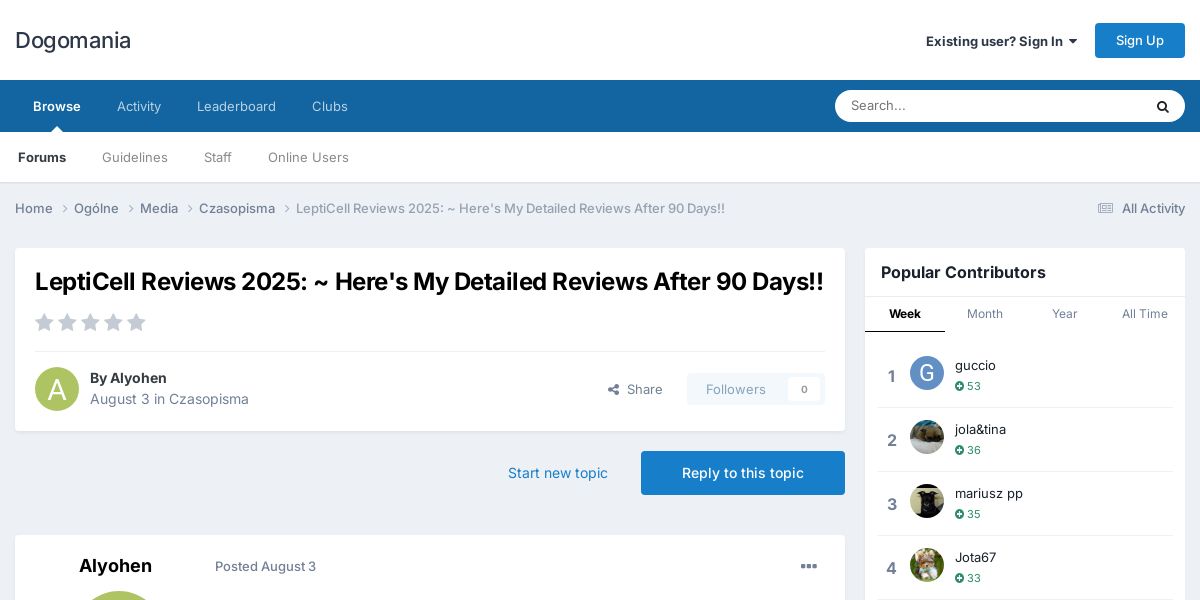Image resolution: width=1200 pixels, height=600 pixels.
Task: Open the All Activity link
Action: [1141, 208]
